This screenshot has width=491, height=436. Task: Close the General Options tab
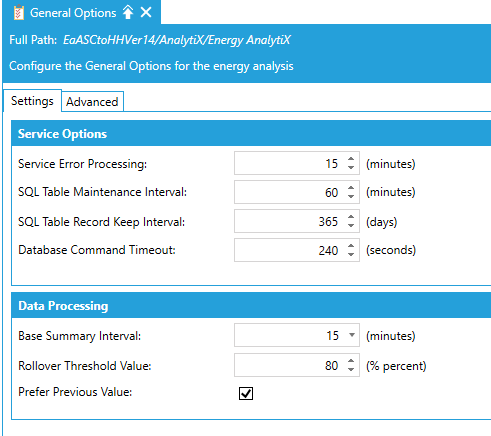tap(146, 13)
